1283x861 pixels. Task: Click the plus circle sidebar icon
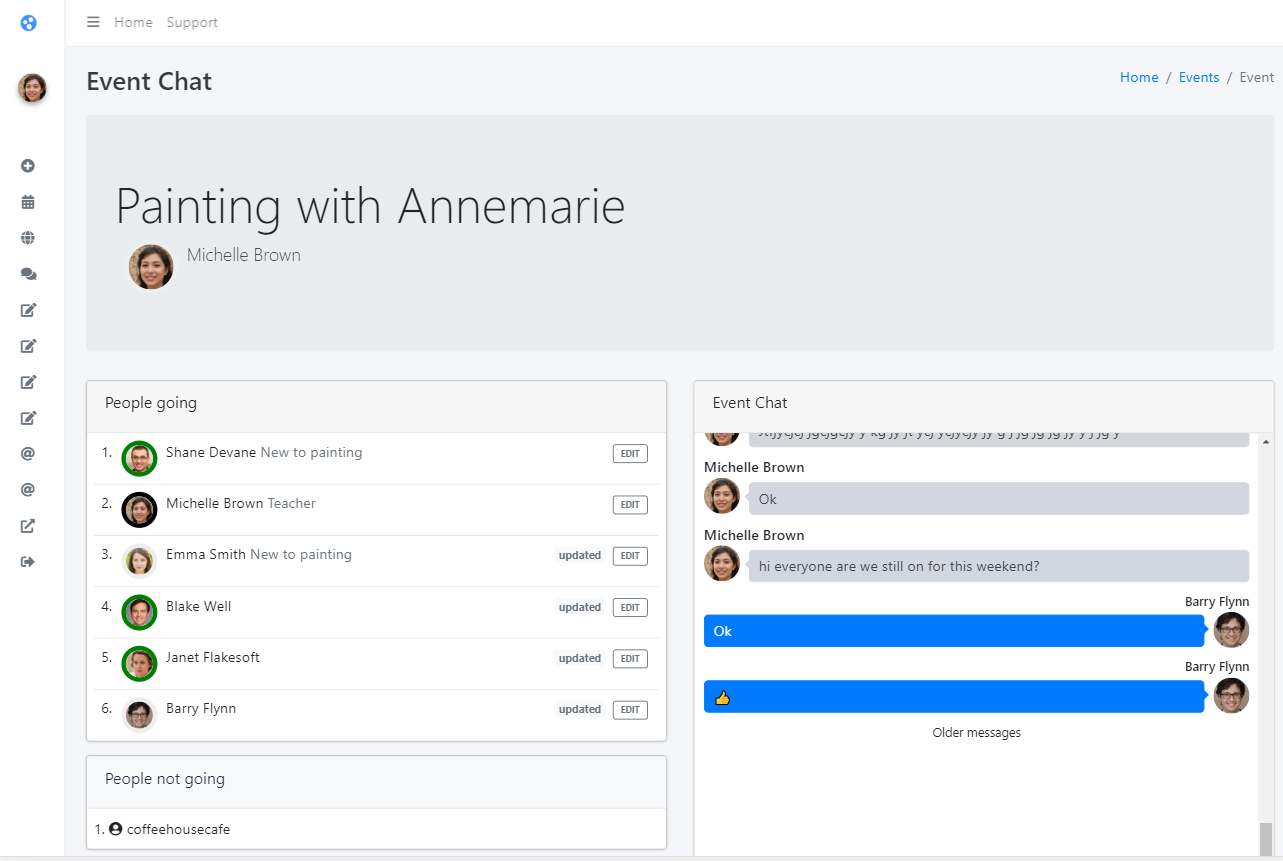click(x=28, y=166)
